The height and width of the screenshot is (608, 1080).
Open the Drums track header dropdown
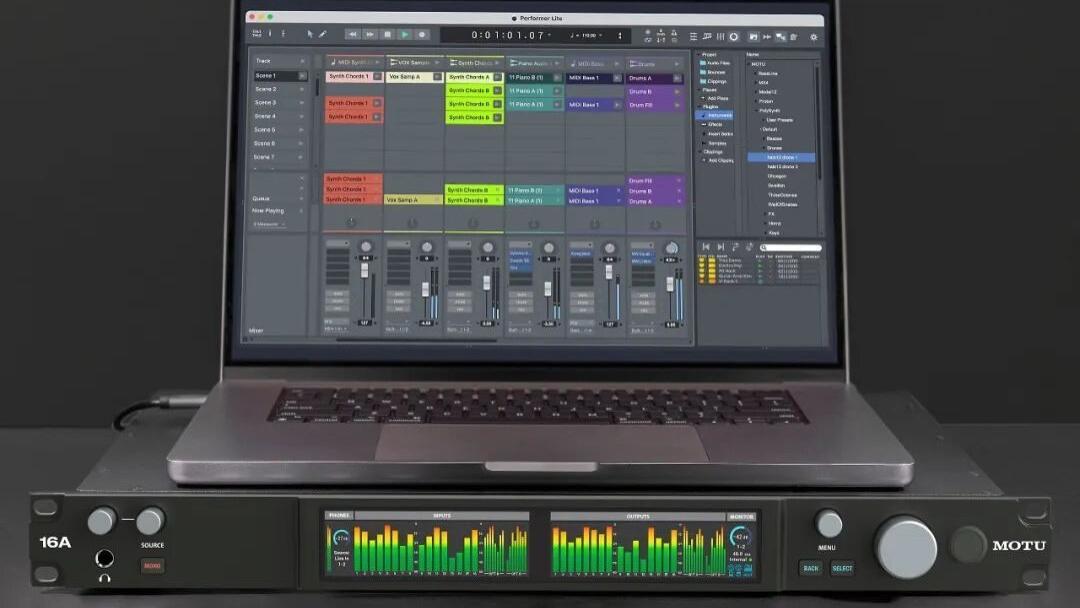[x=677, y=64]
